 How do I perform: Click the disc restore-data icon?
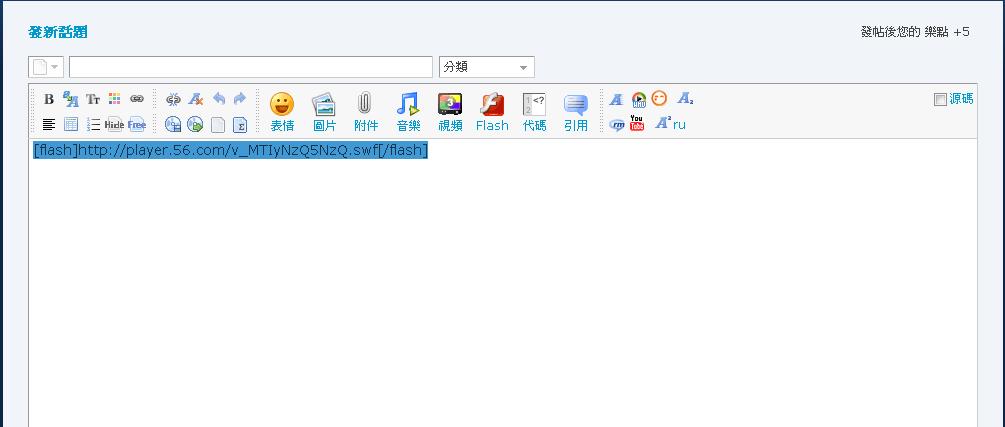point(195,124)
